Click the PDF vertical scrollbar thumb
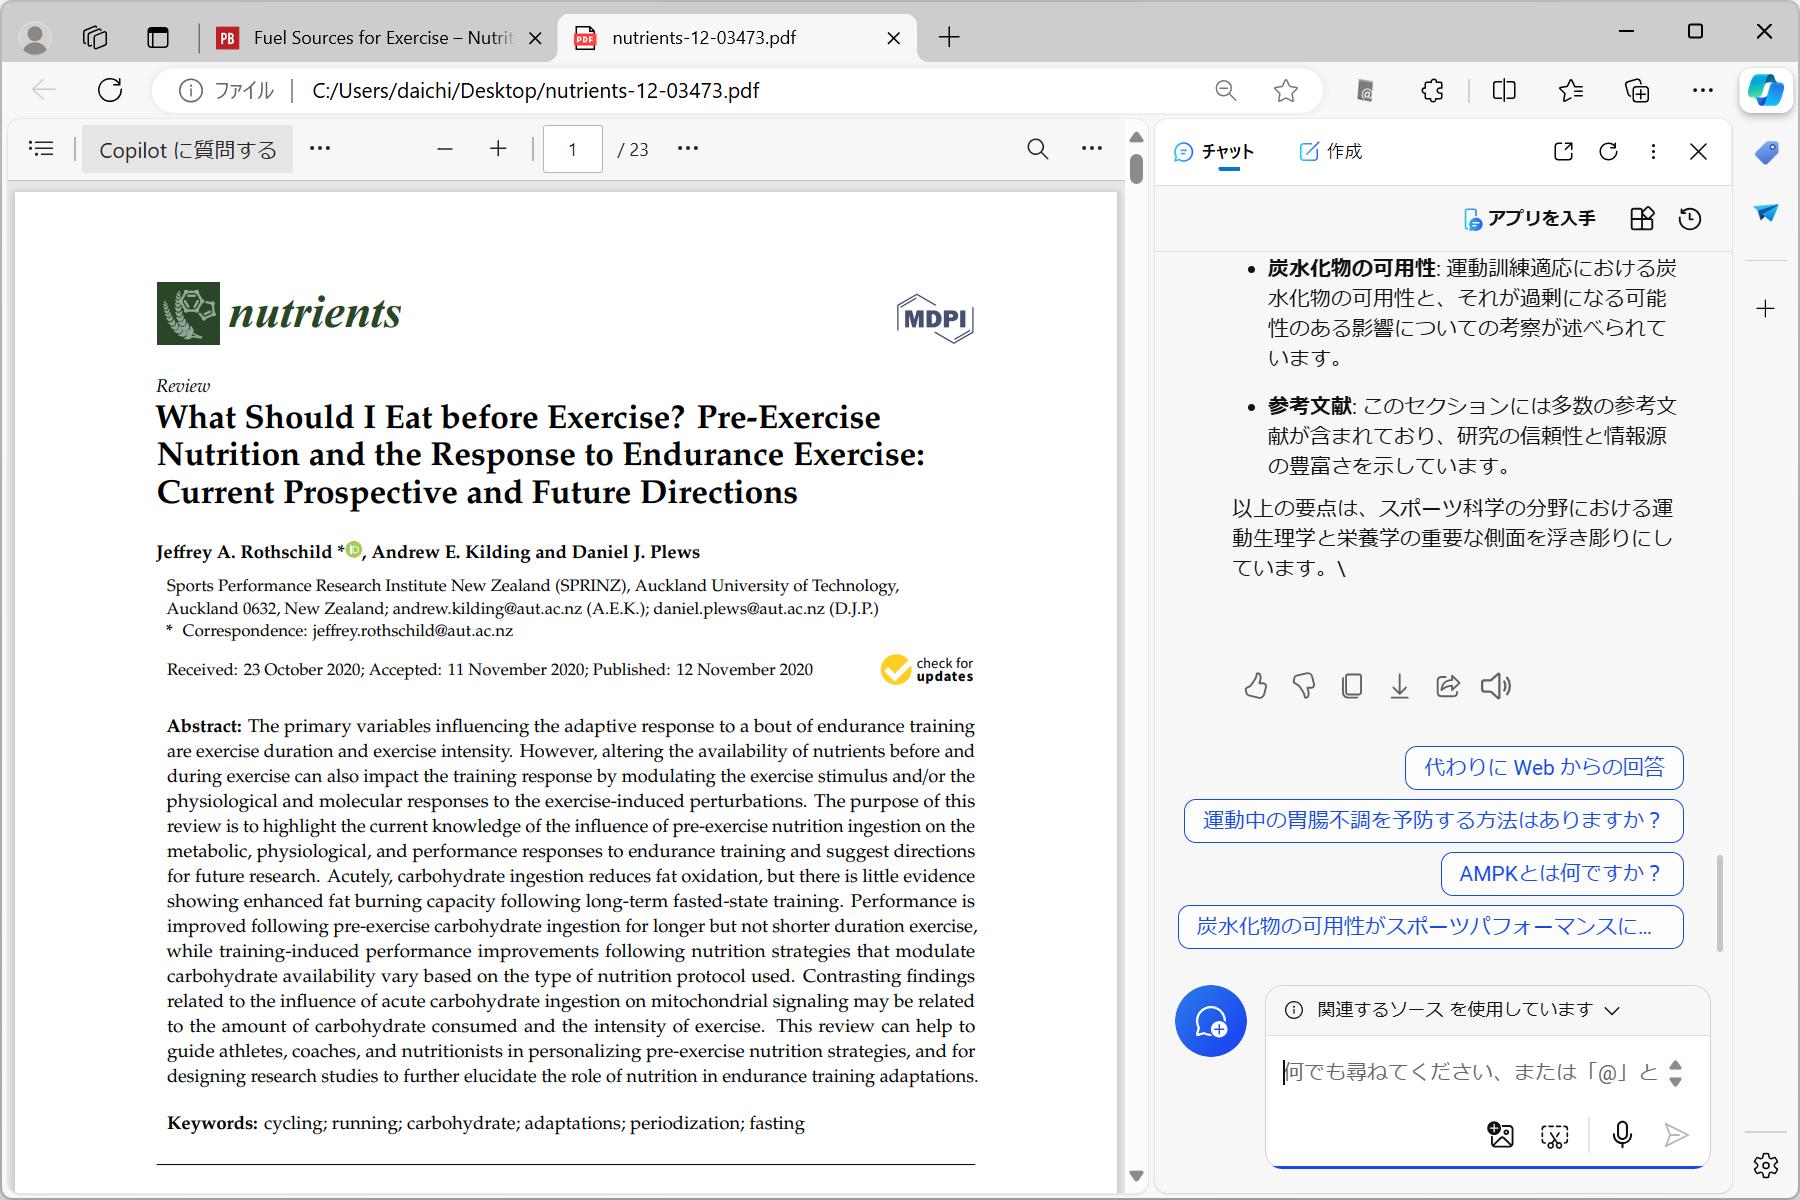This screenshot has width=1800, height=1200. coord(1136,168)
